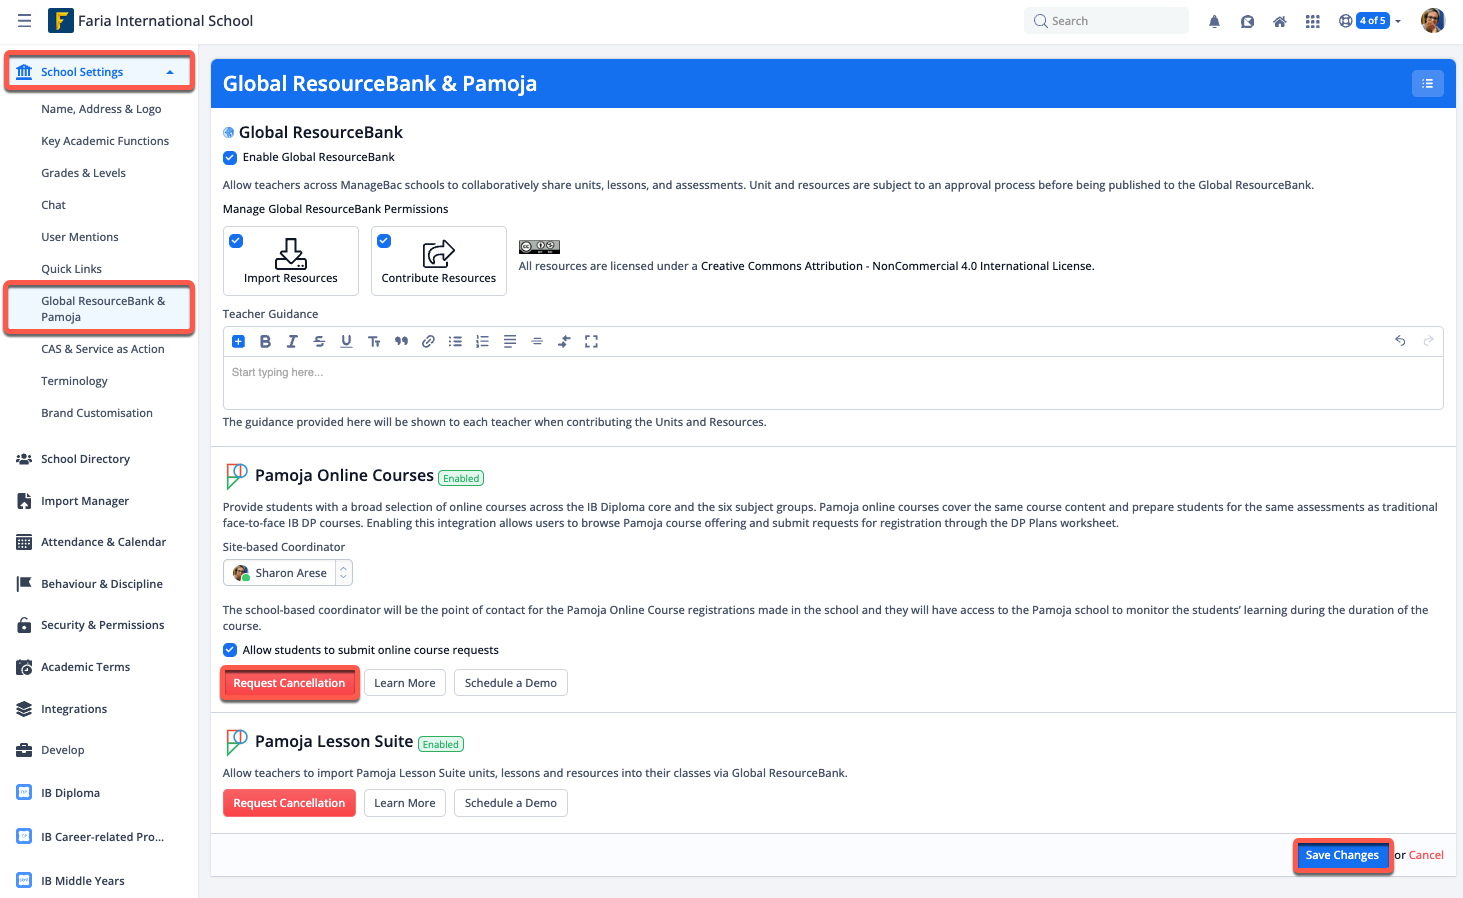Click the page outline button in blue header
Viewport: 1463px width, 898px height.
click(1427, 84)
